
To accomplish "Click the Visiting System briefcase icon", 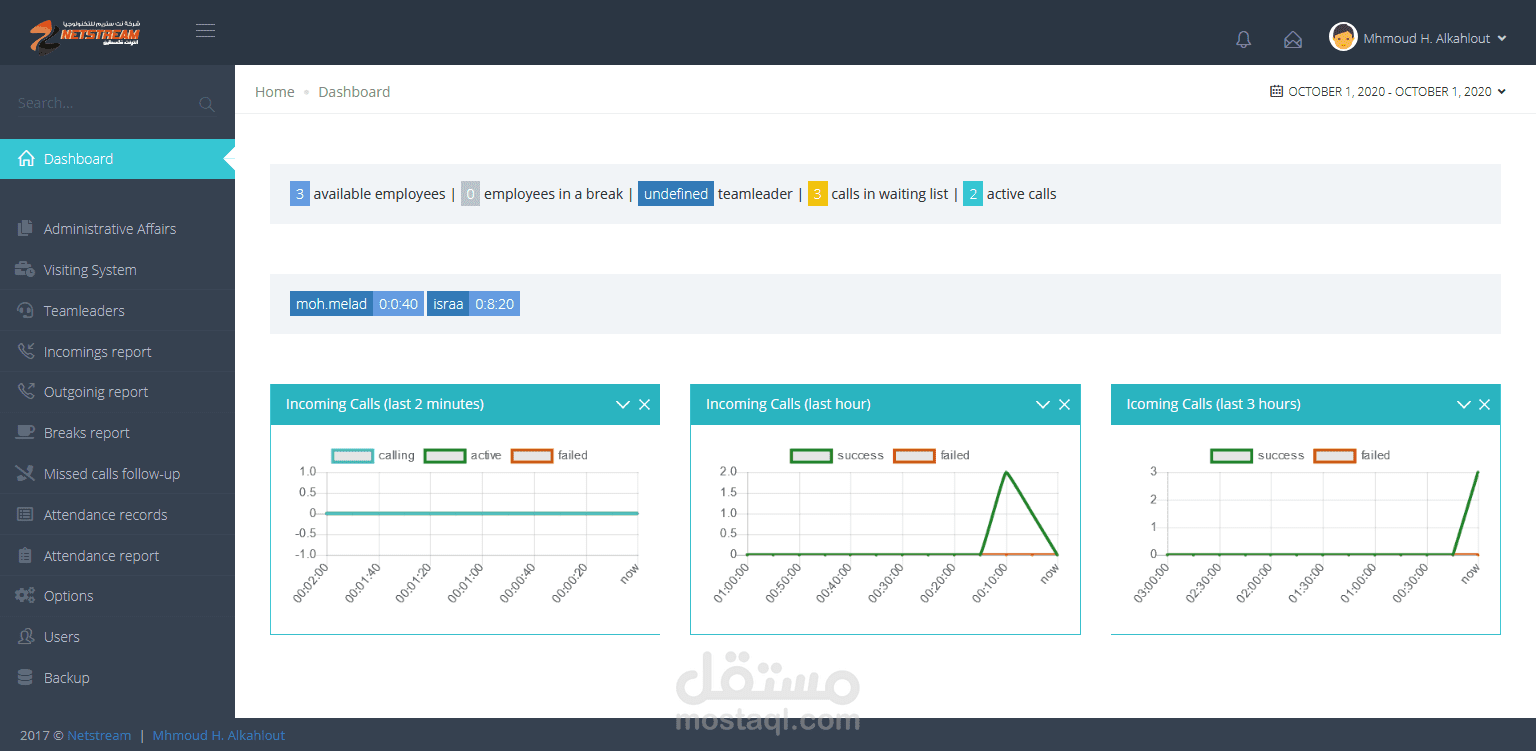I will (x=25, y=269).
